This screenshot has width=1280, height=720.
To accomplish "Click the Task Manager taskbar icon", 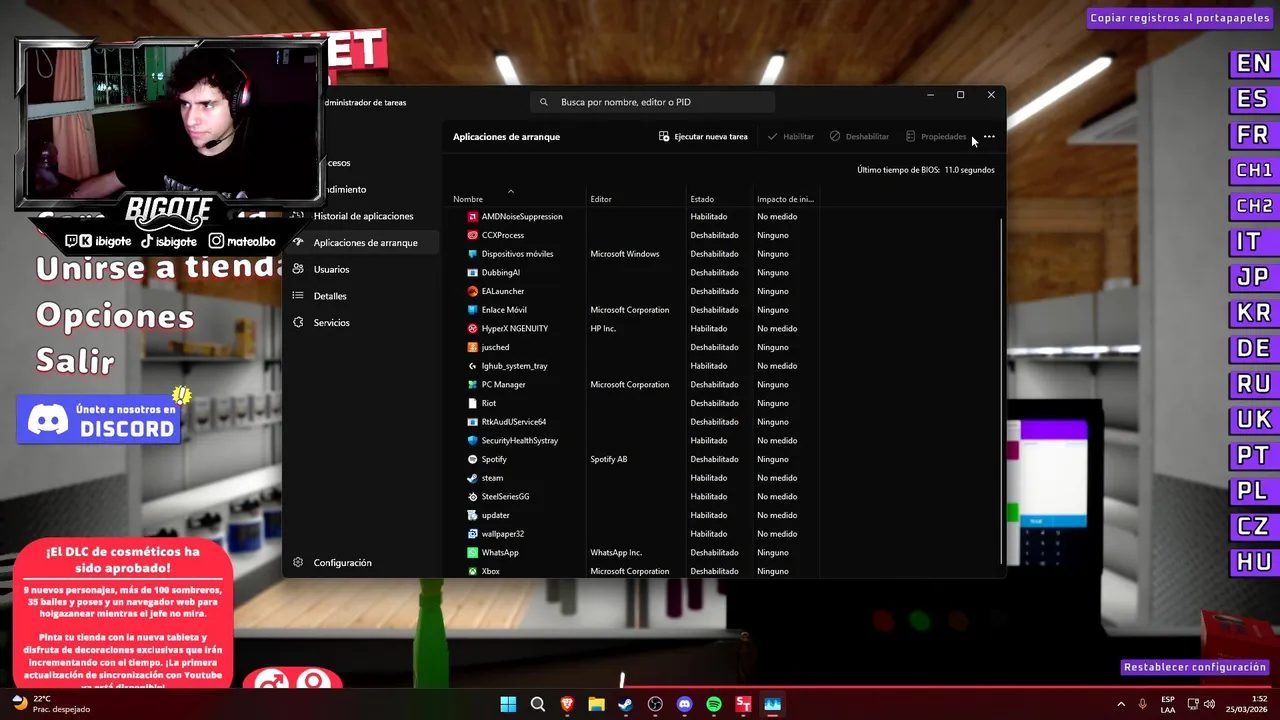I will click(772, 704).
